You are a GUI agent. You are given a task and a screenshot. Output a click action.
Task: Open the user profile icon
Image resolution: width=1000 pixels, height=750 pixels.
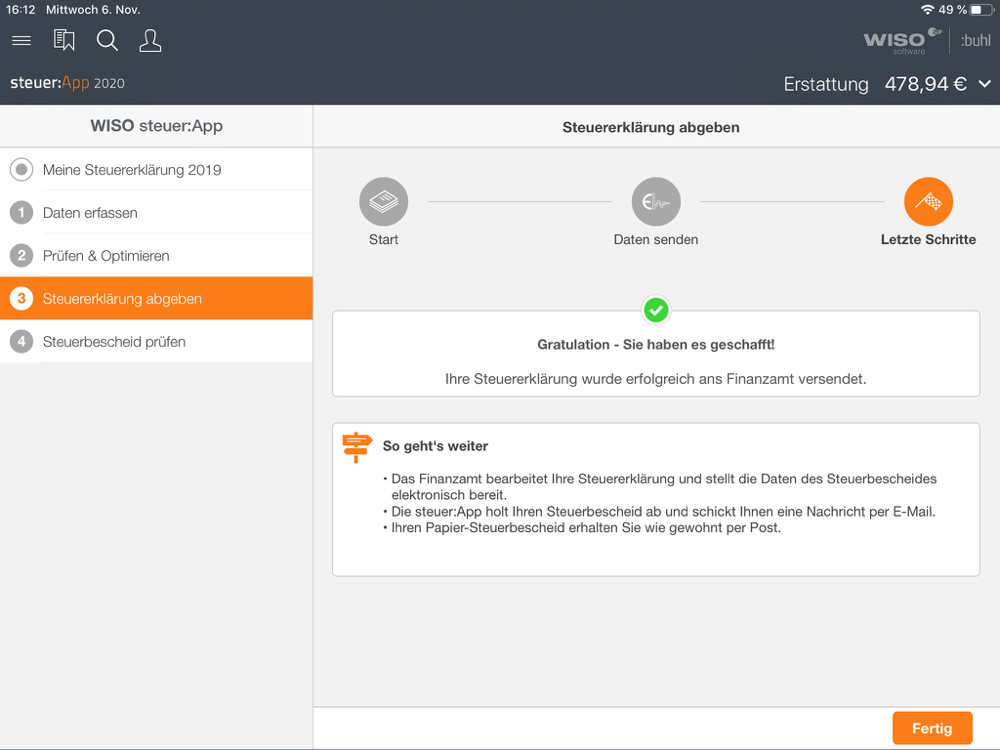[150, 40]
